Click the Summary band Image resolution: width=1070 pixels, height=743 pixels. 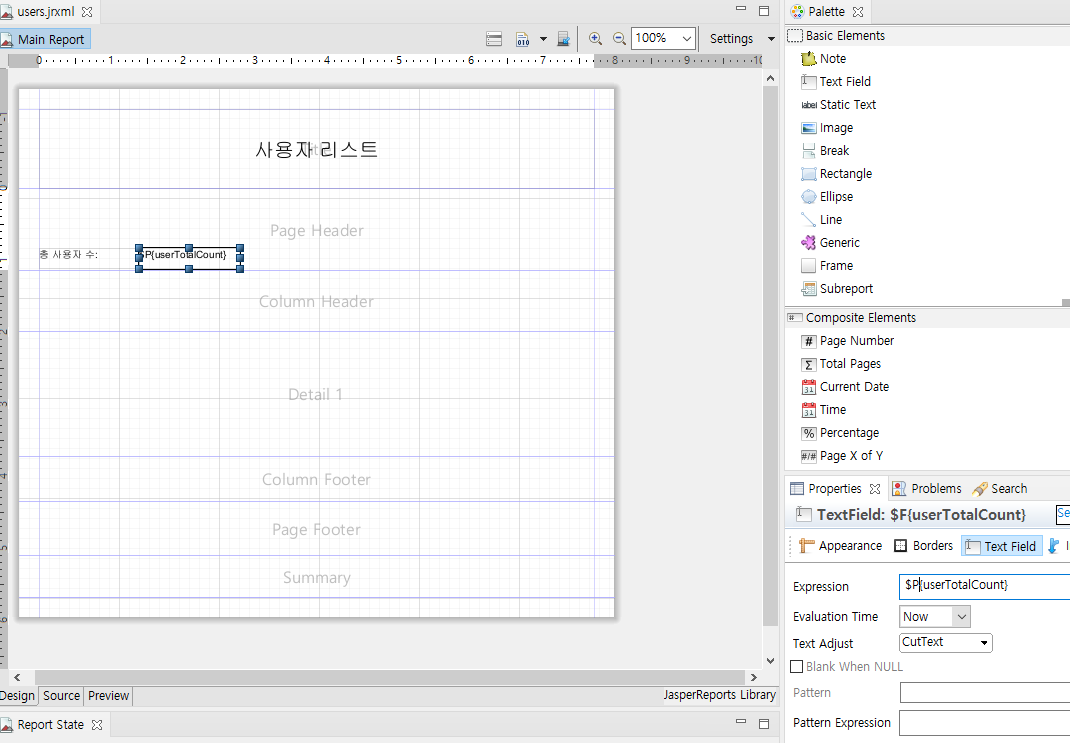coord(316,577)
